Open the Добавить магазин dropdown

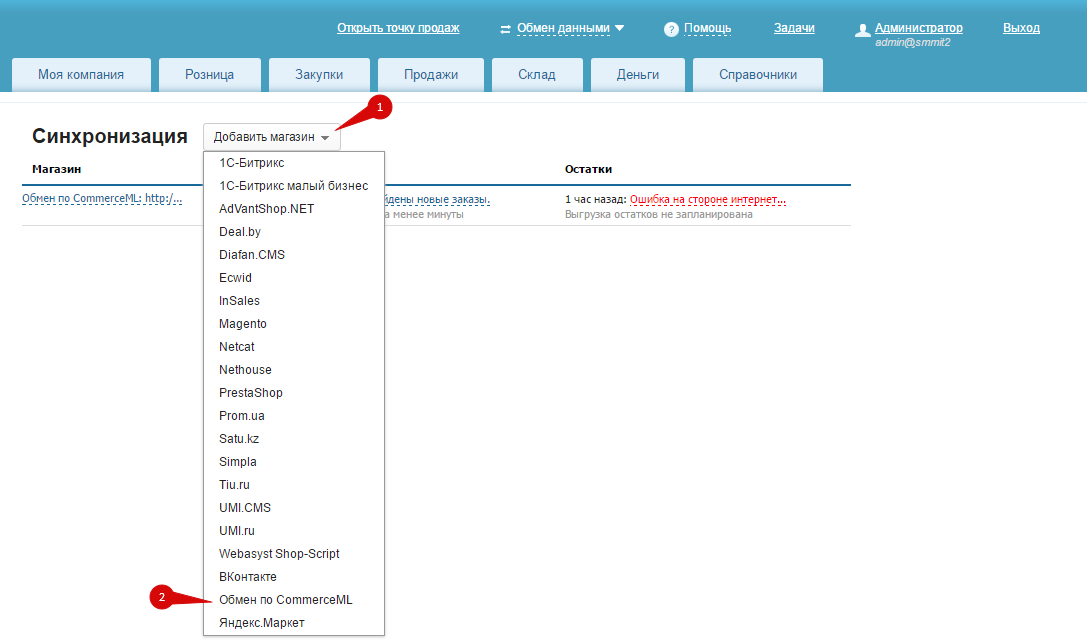271,137
